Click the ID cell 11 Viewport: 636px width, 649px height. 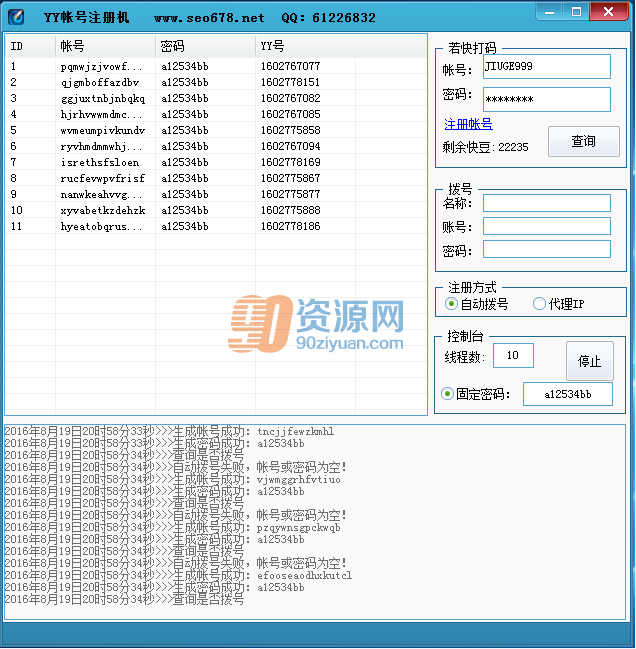point(17,226)
